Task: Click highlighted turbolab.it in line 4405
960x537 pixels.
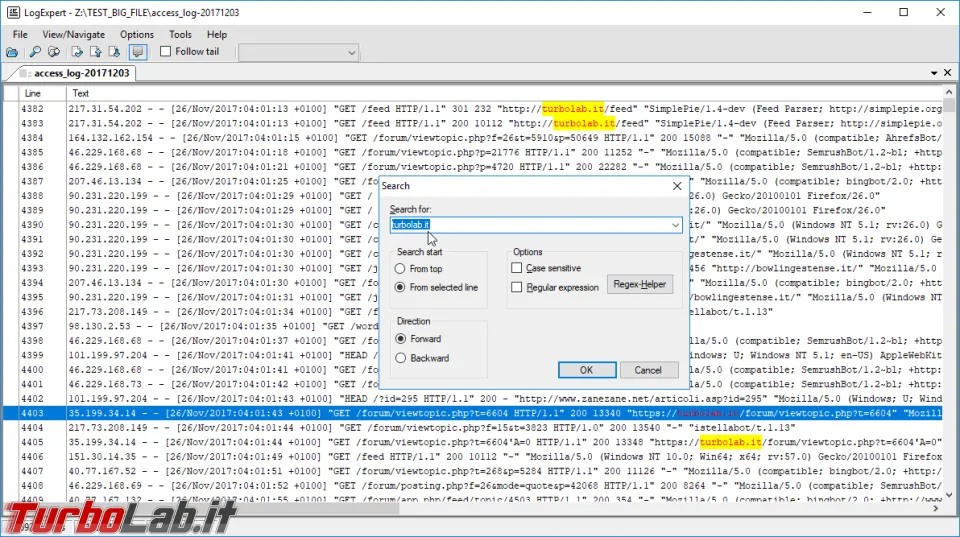Action: coord(730,442)
